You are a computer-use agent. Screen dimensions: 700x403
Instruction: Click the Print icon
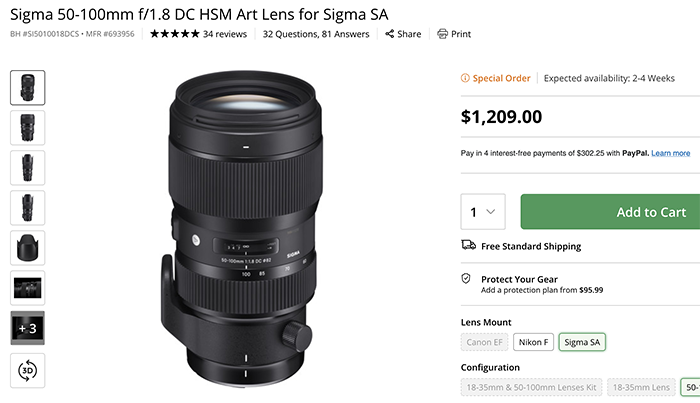click(443, 34)
